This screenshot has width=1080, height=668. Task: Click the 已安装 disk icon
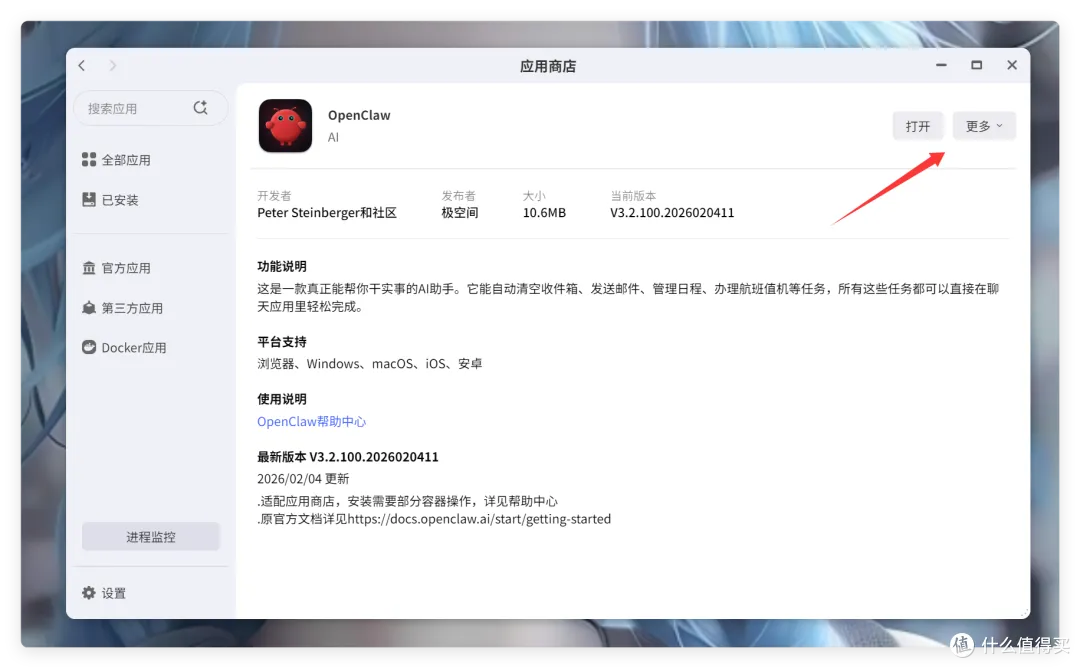click(89, 200)
